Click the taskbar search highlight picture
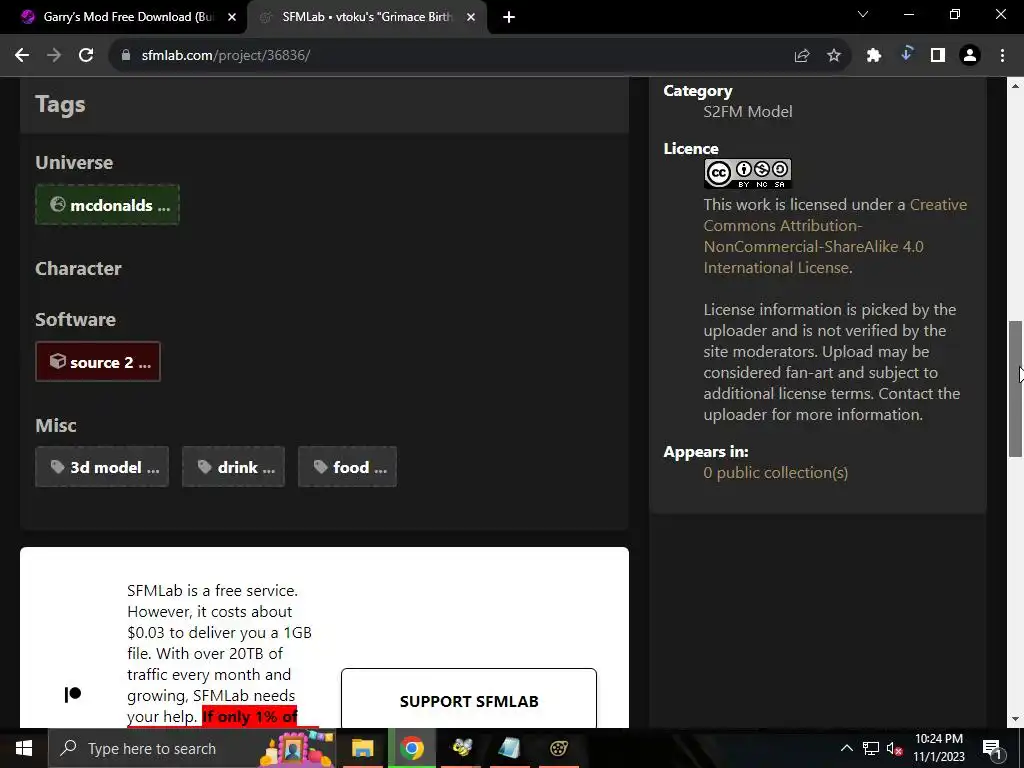The image size is (1024, 768). pyautogui.click(x=298, y=748)
